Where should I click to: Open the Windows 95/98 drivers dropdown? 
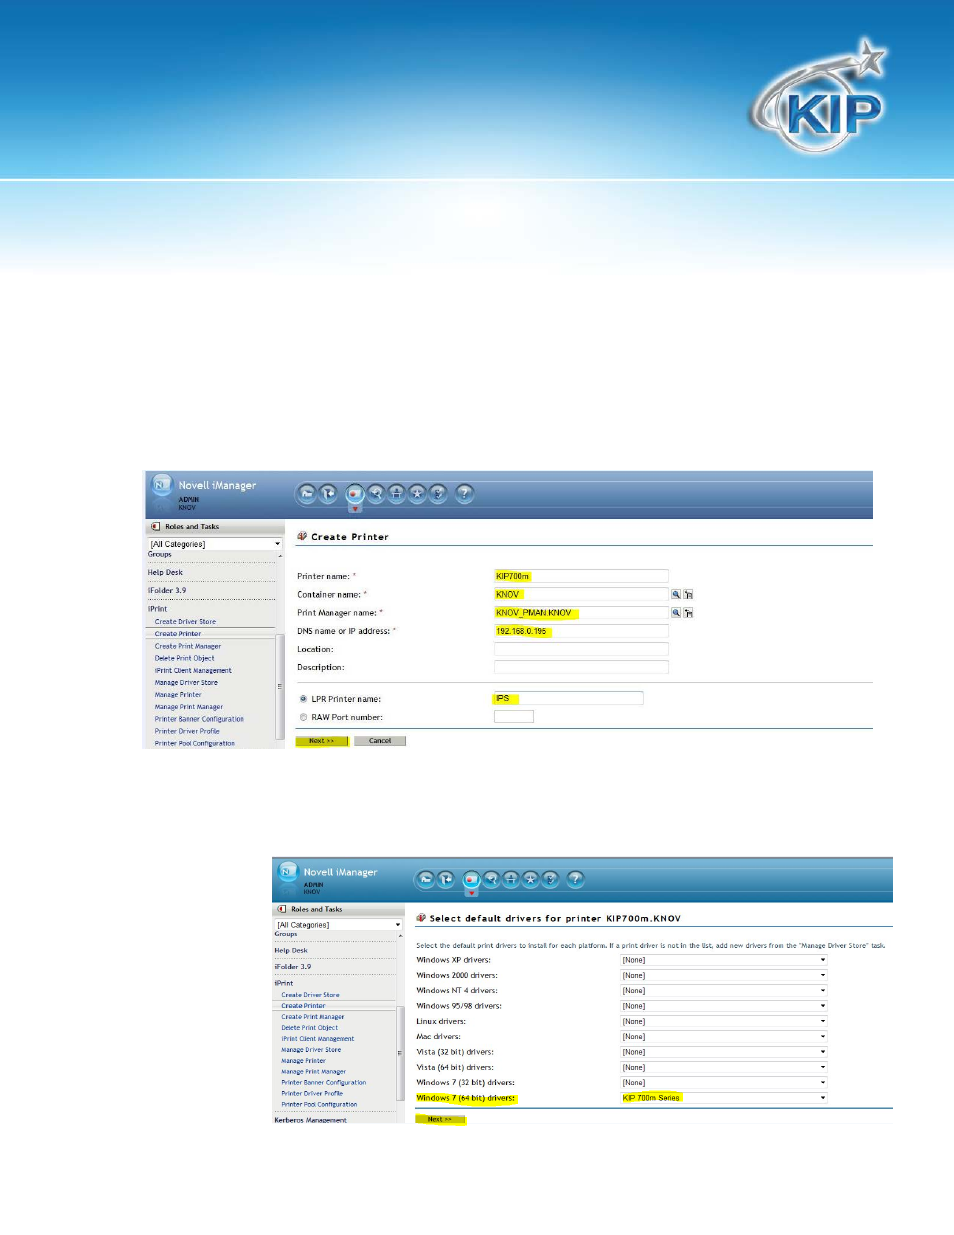click(724, 1006)
